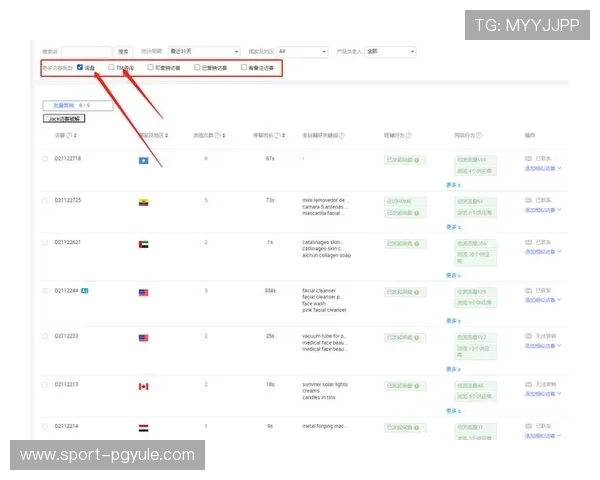600x480 pixels.
Task: Click the 搜索 search button
Action: pos(123,51)
